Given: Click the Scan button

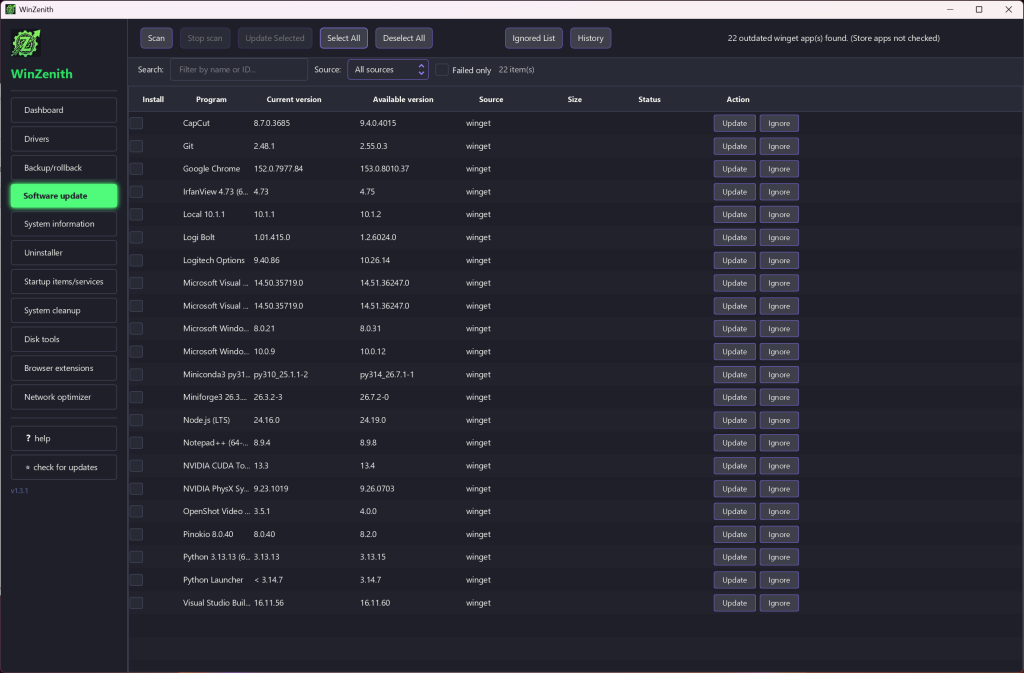Looking at the screenshot, I should click(156, 38).
